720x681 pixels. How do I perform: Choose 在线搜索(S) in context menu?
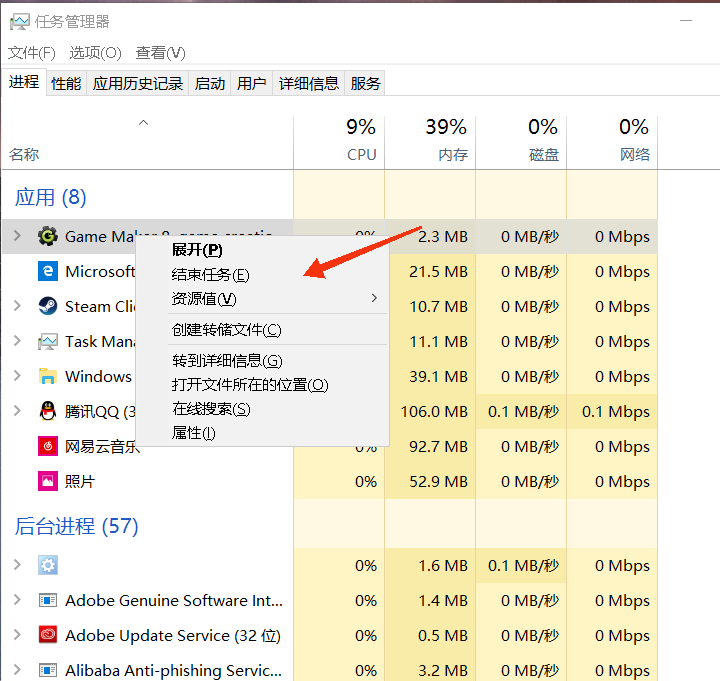(x=263, y=409)
